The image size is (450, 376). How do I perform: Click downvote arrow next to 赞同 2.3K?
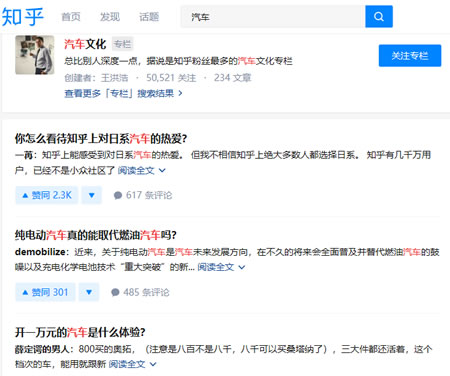coord(92,195)
